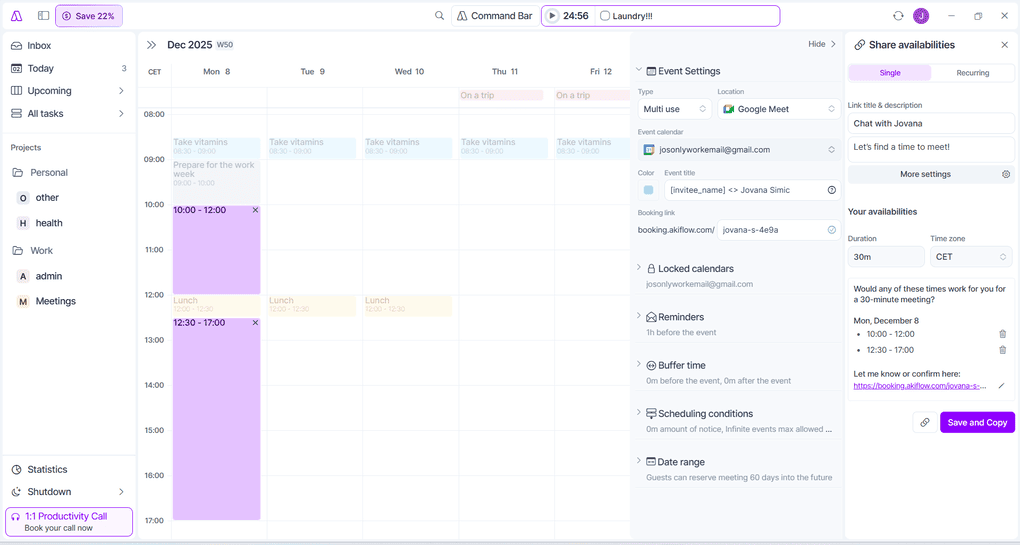Edit the booking link slug field
1020x545 pixels.
point(778,230)
